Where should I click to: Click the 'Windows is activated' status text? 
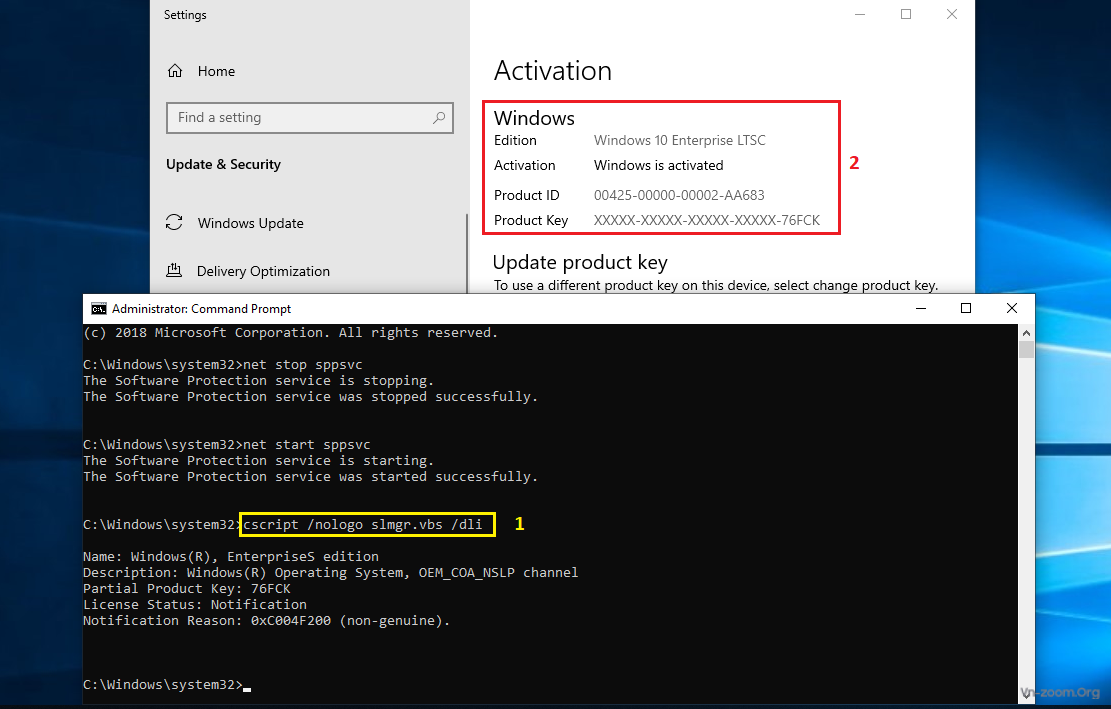(x=658, y=165)
